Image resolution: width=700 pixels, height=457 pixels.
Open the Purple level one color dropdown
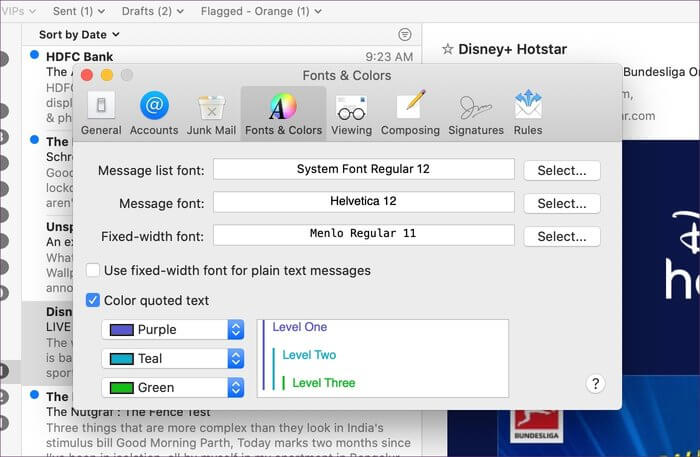pyautogui.click(x=173, y=330)
